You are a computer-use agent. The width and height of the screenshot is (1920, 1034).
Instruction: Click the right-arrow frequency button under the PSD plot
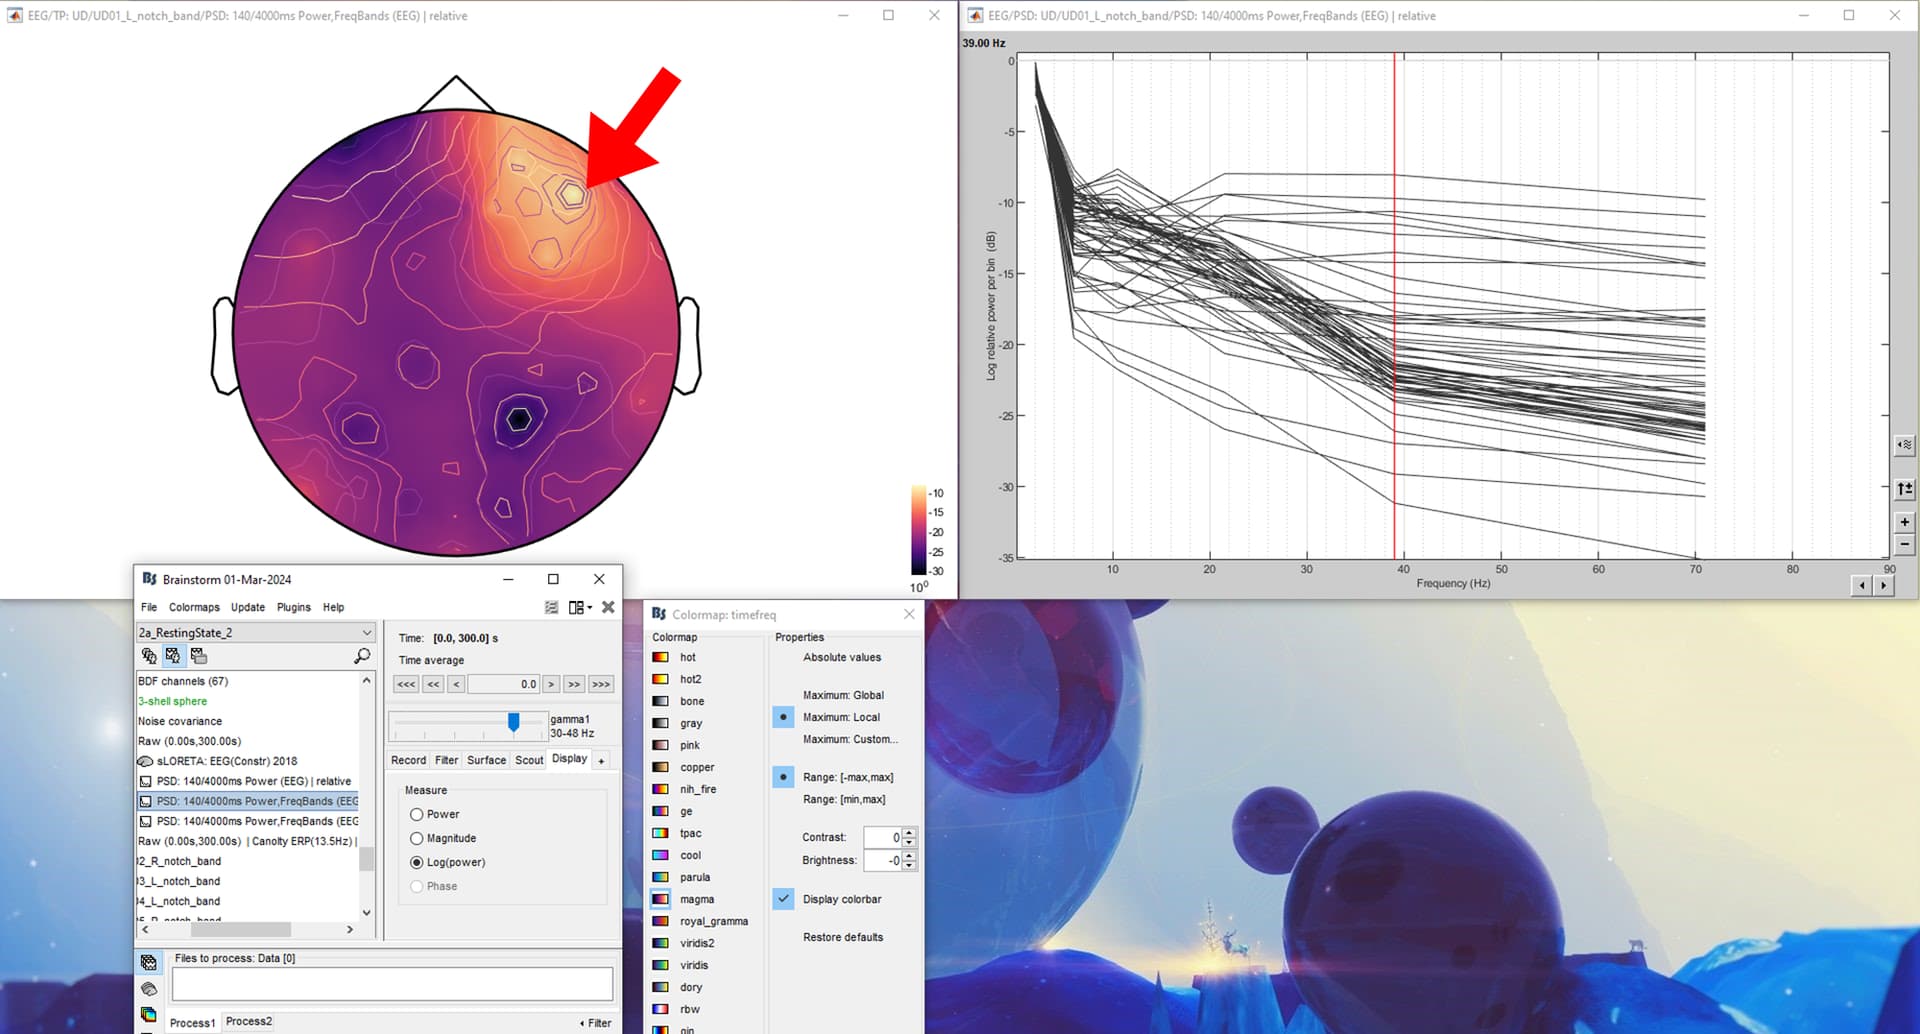pyautogui.click(x=1884, y=586)
